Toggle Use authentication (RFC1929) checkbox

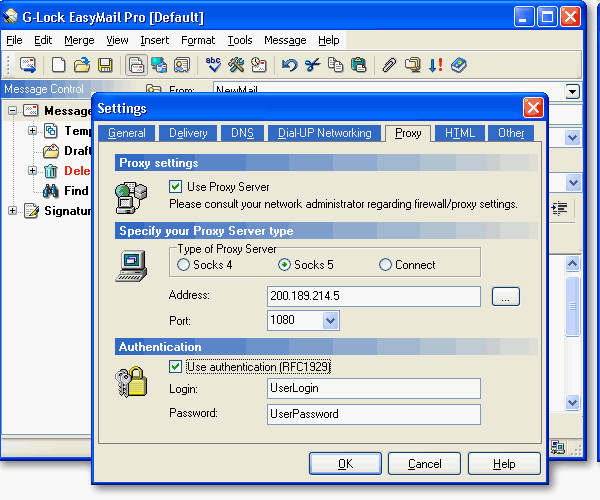(175, 366)
